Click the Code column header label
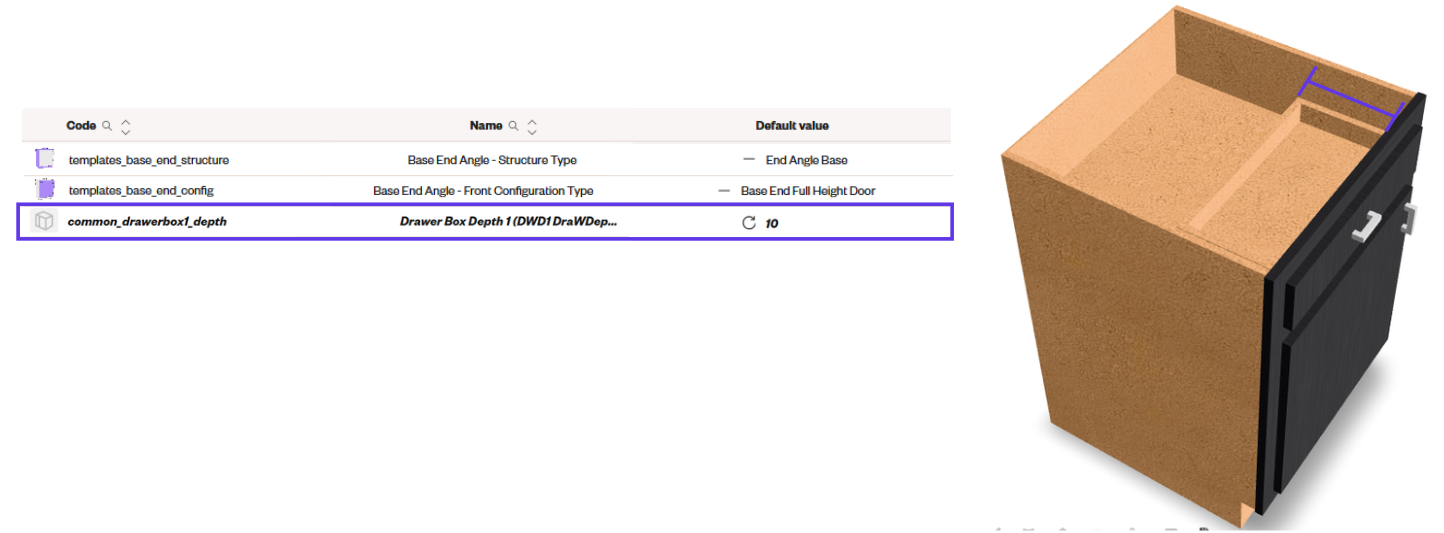 pos(81,126)
